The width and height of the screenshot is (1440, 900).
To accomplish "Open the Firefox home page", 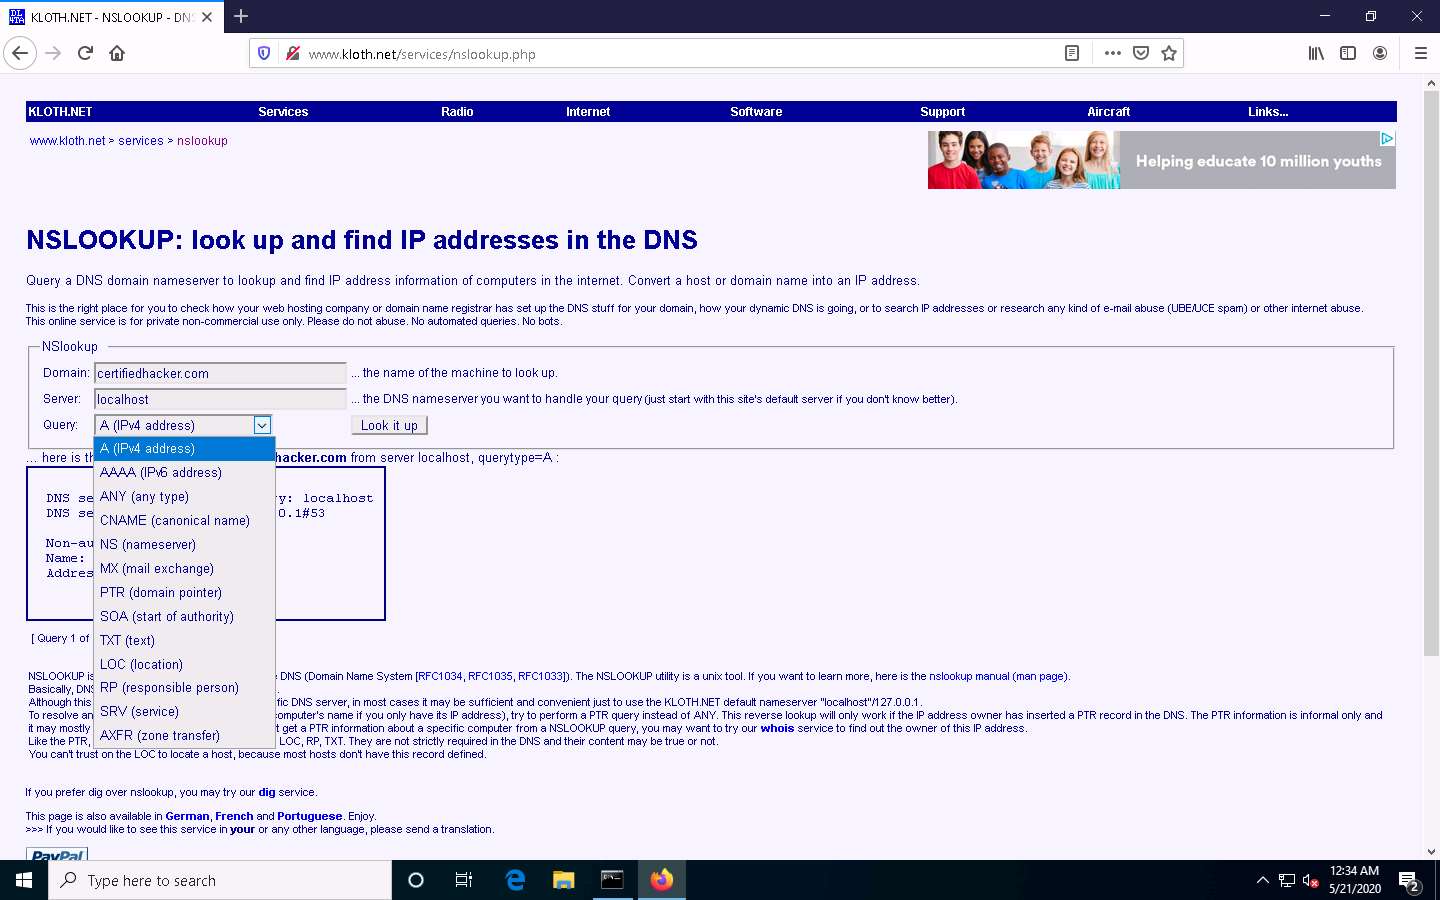I will (117, 53).
